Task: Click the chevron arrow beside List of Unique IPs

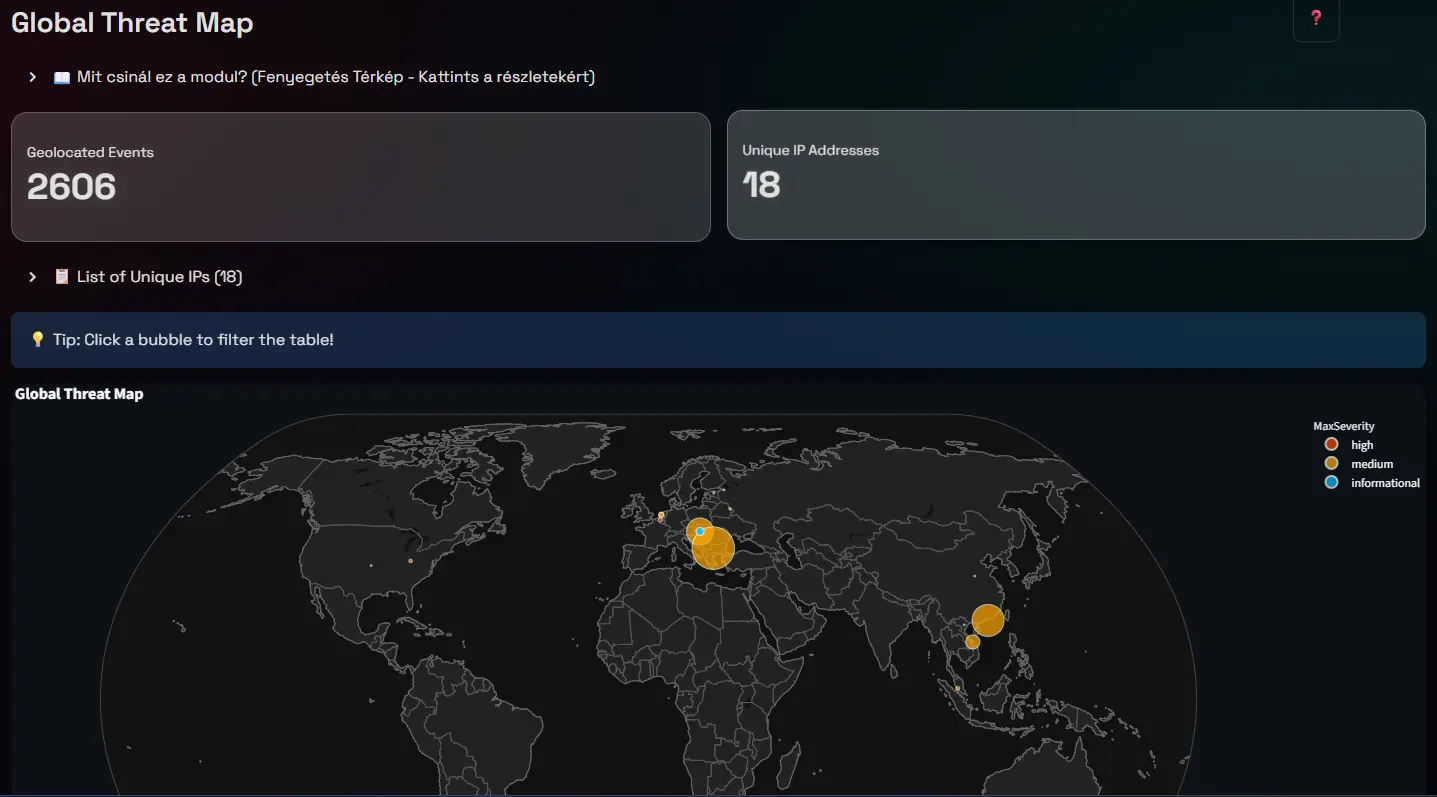Action: (x=33, y=277)
